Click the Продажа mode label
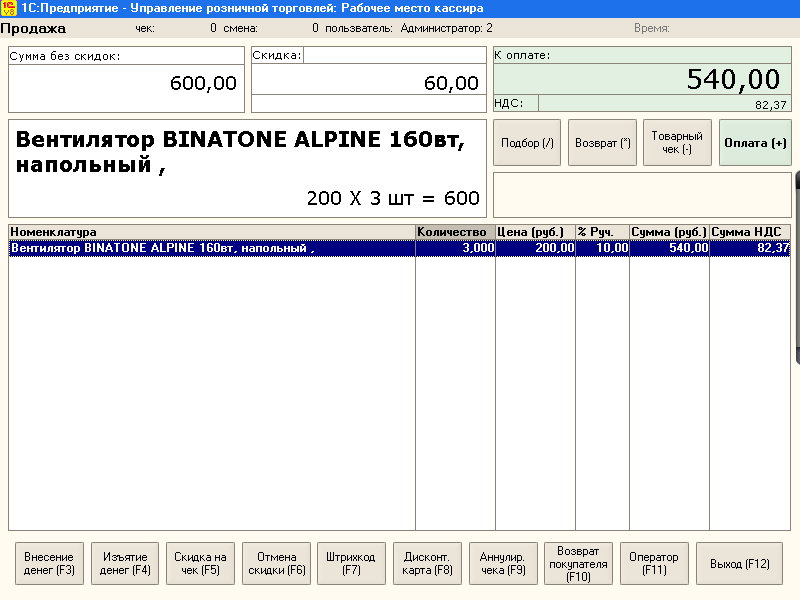The width and height of the screenshot is (800, 600). tap(33, 29)
